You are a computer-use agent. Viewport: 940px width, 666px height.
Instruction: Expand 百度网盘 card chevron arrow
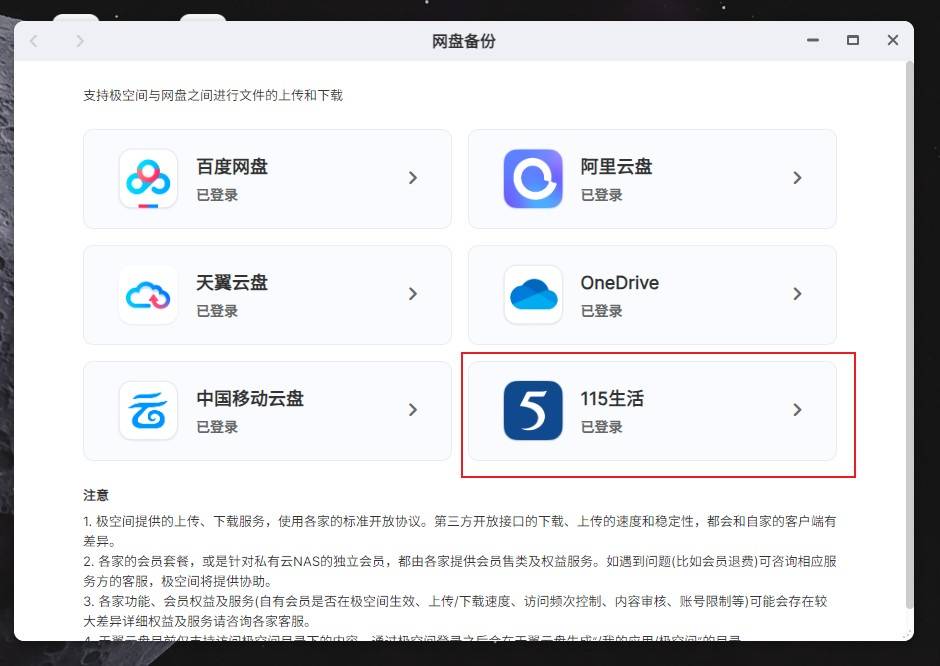coord(412,178)
